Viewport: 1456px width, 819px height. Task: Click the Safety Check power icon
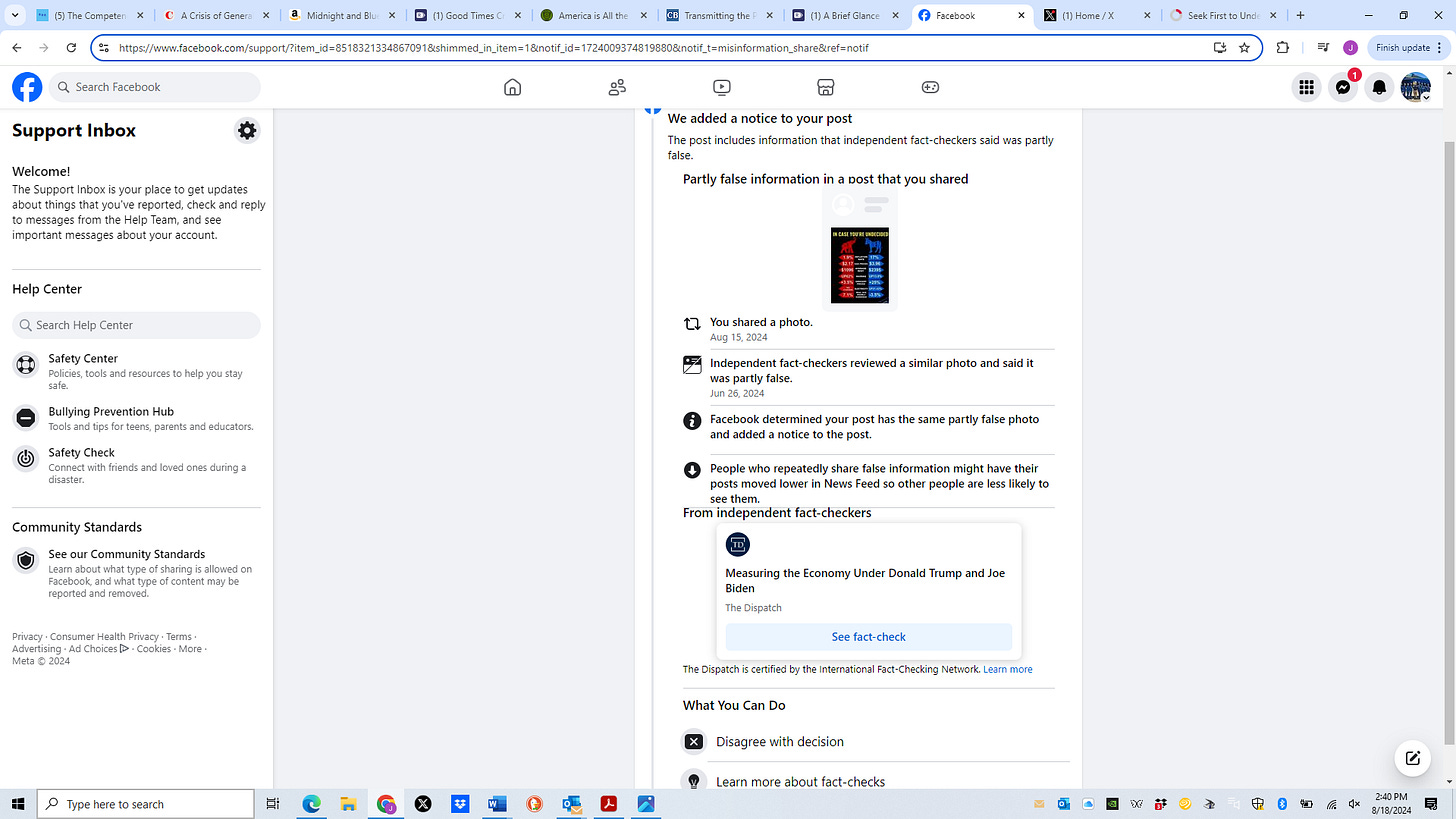26,459
